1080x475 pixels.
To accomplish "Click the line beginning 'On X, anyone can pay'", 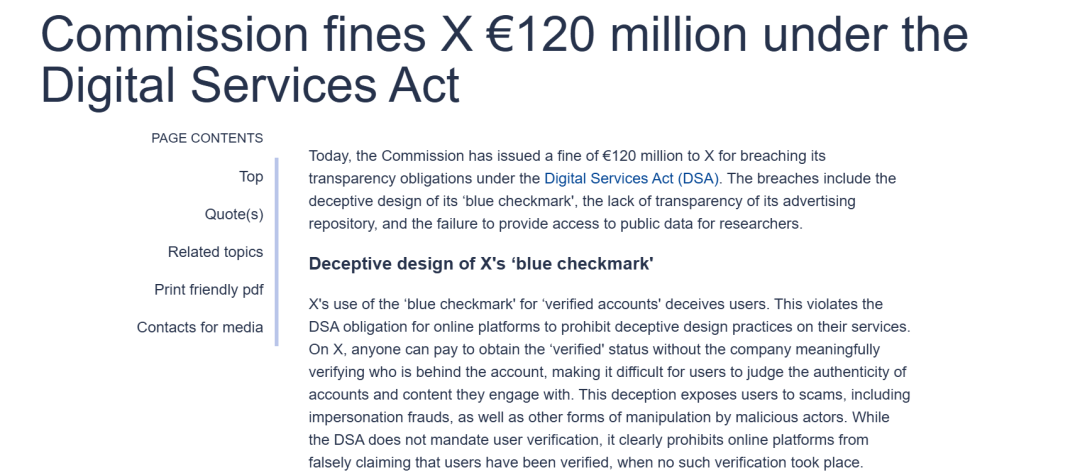I will (x=594, y=349).
